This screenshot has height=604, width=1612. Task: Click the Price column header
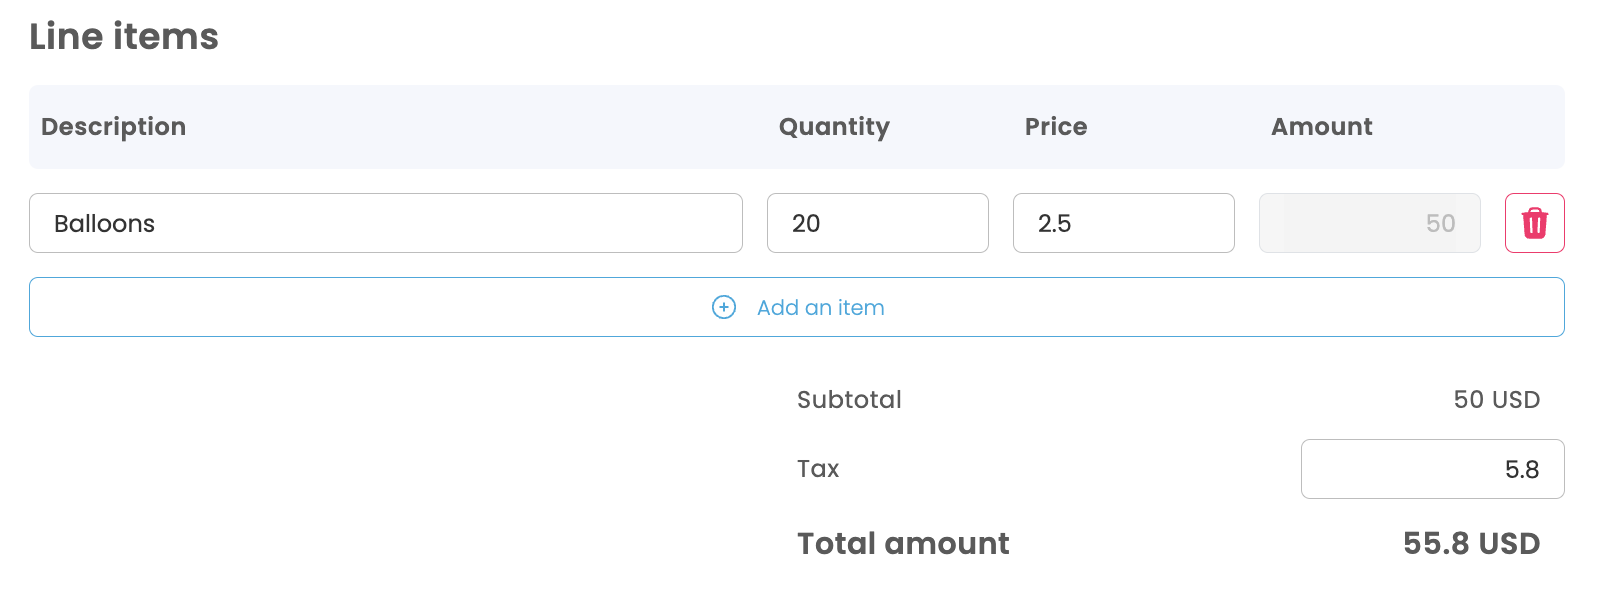[x=1055, y=127]
